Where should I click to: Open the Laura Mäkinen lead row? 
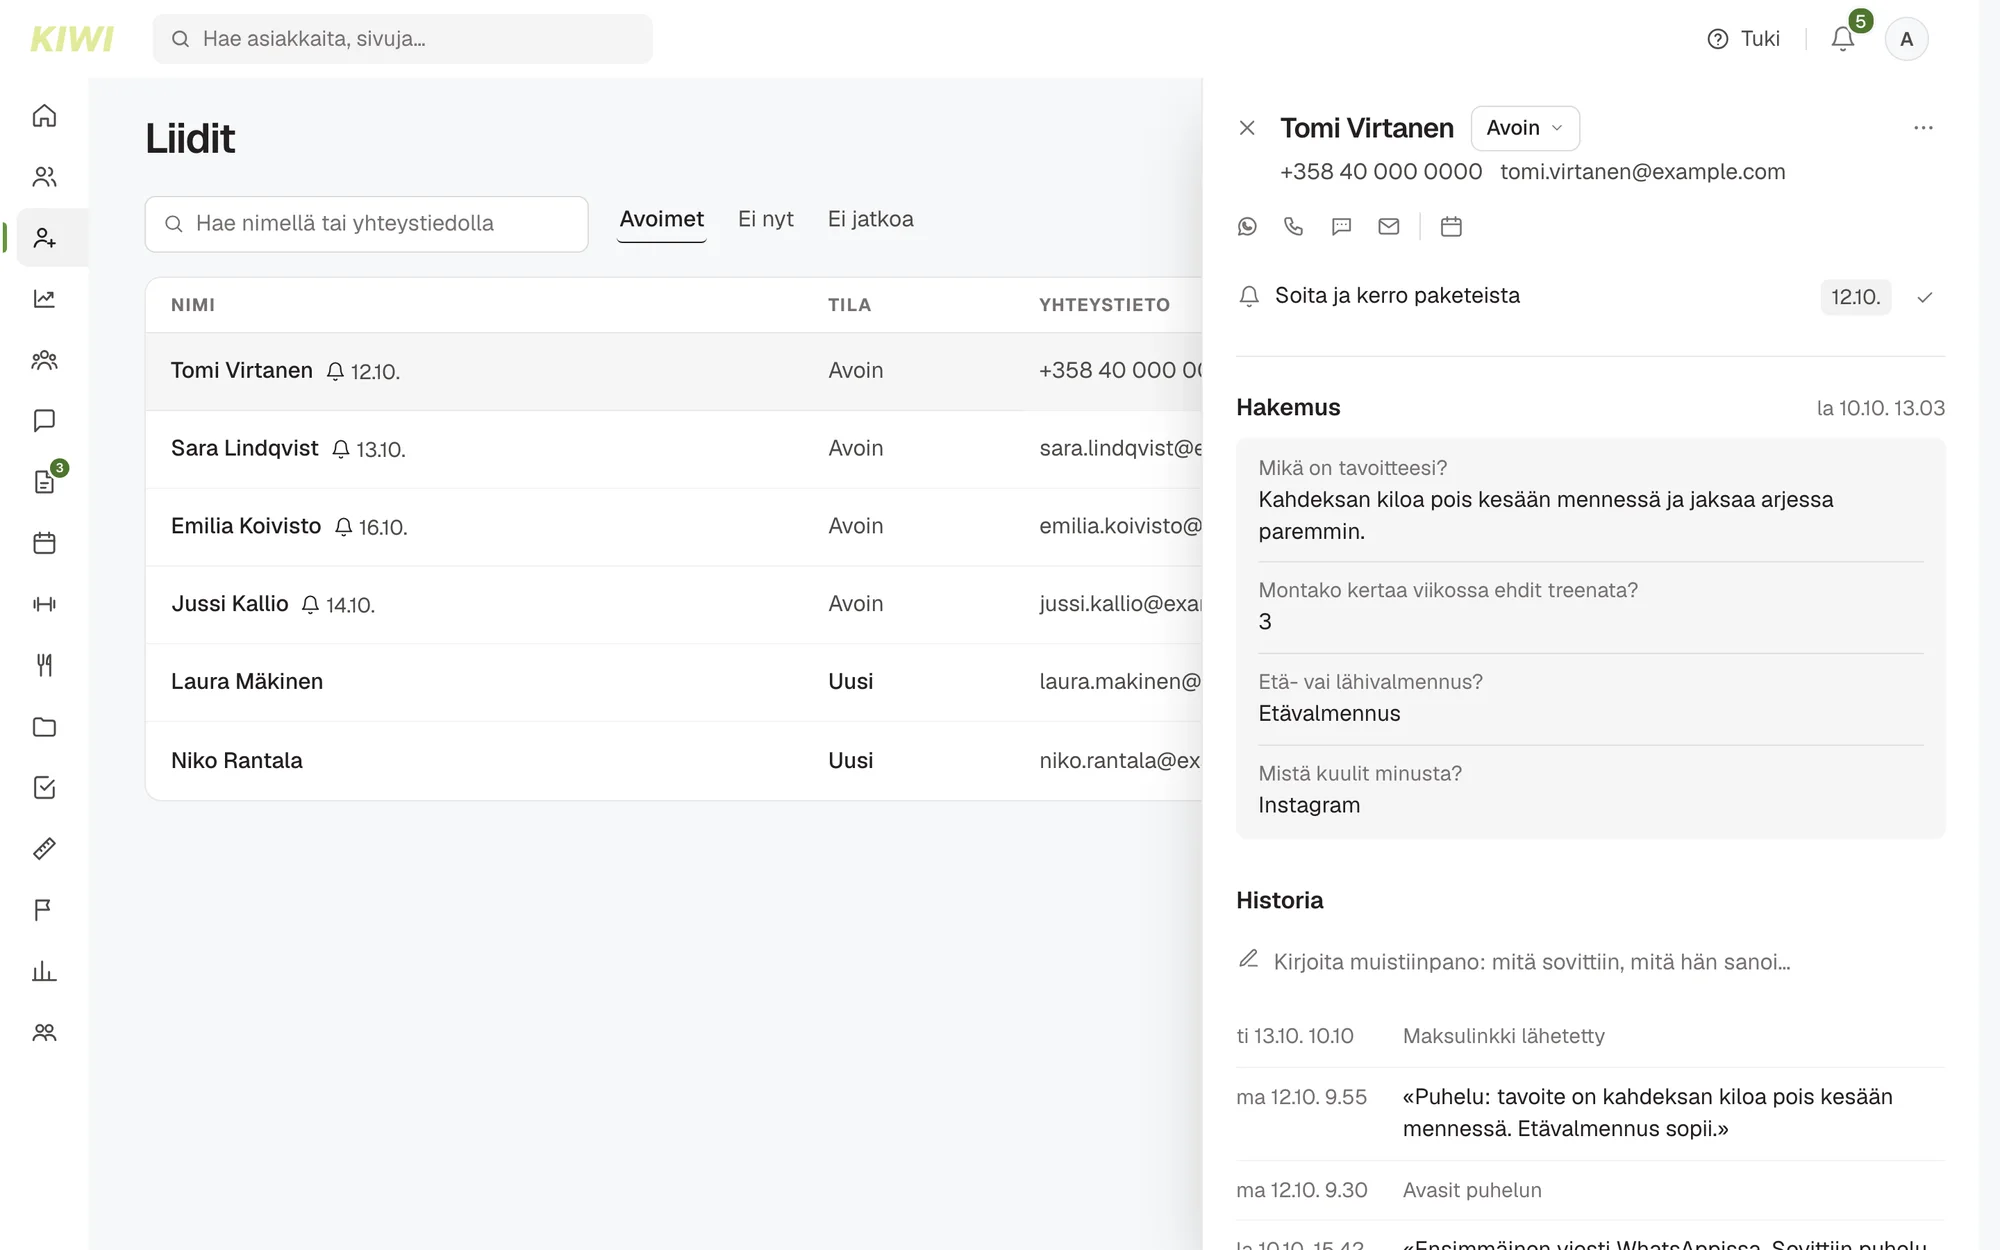(x=674, y=682)
